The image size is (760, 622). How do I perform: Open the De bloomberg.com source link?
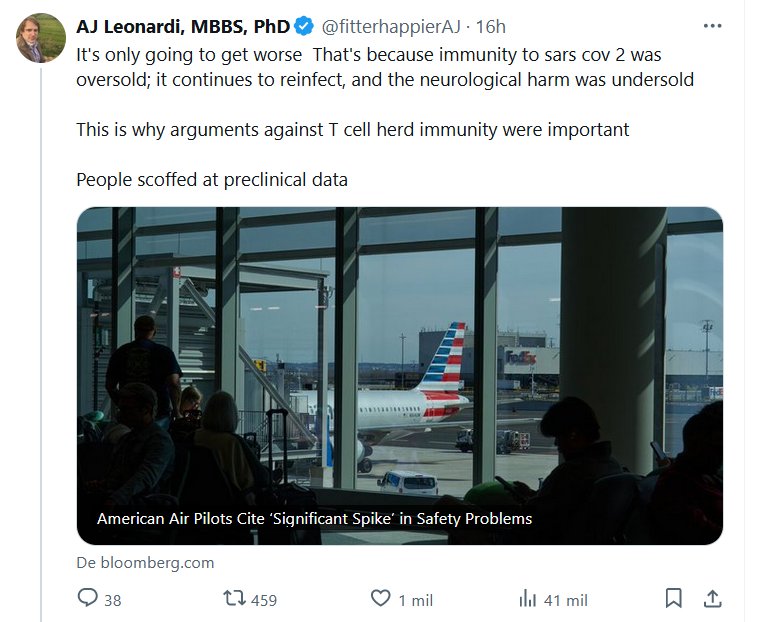[145, 562]
